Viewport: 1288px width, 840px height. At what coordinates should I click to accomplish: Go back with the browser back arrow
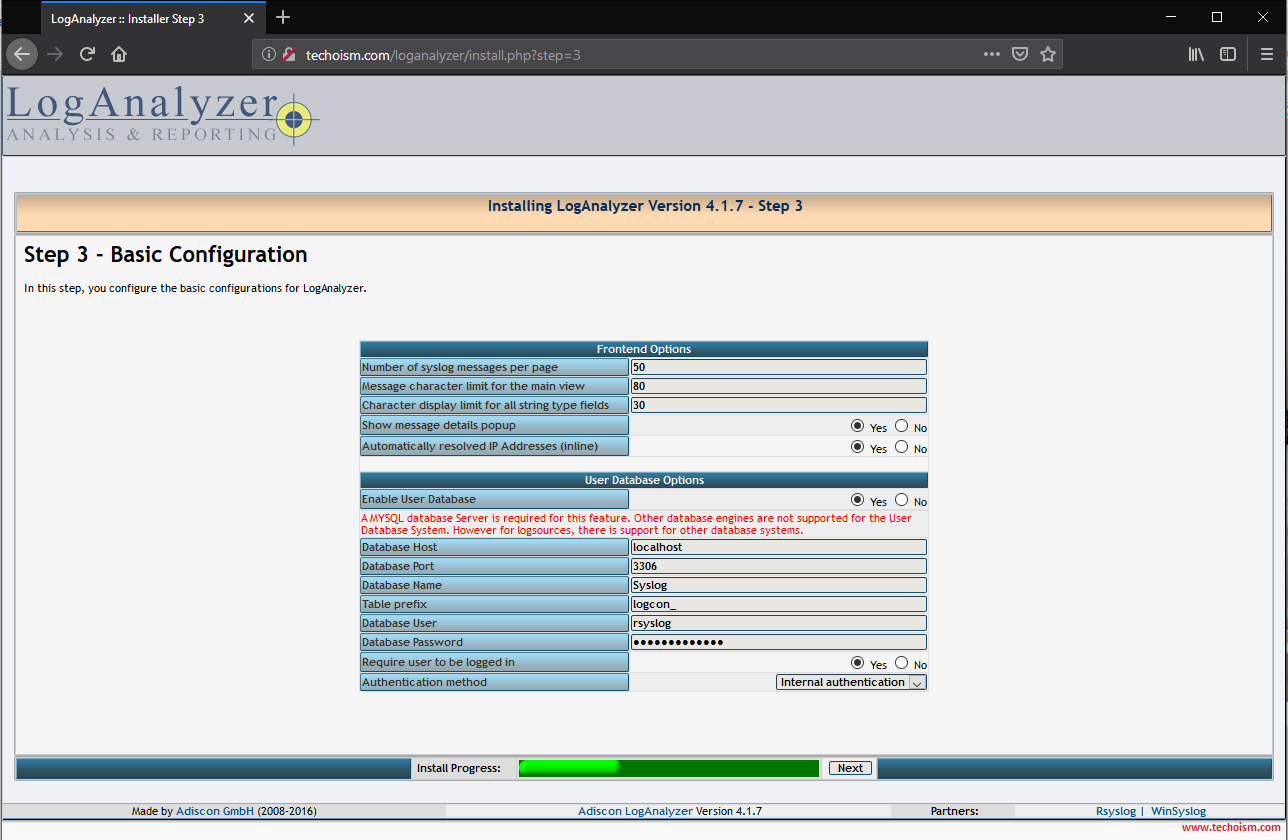click(x=22, y=54)
